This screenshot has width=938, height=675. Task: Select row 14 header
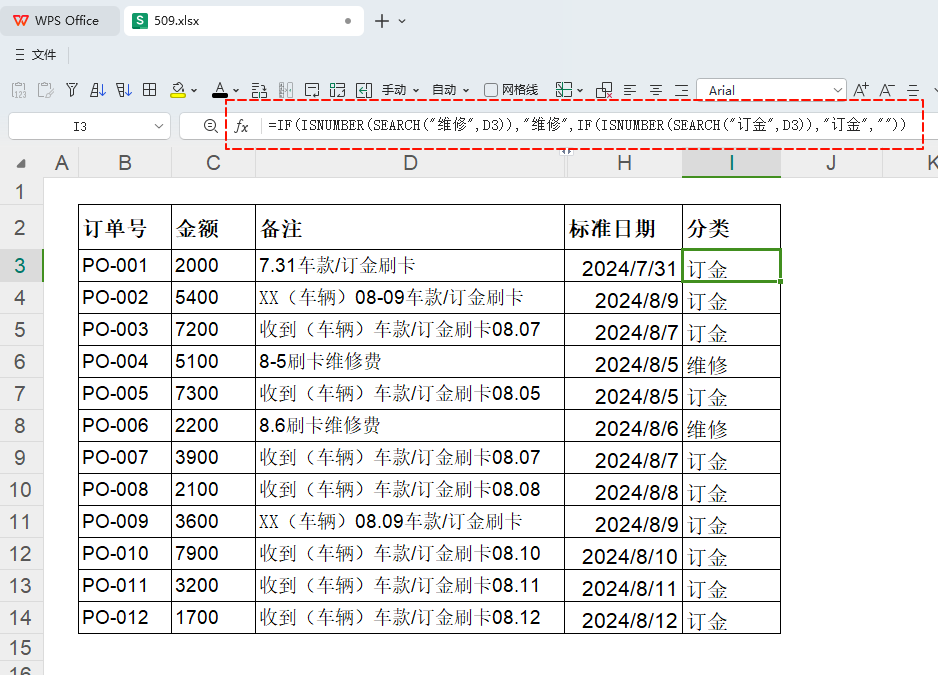pos(21,618)
